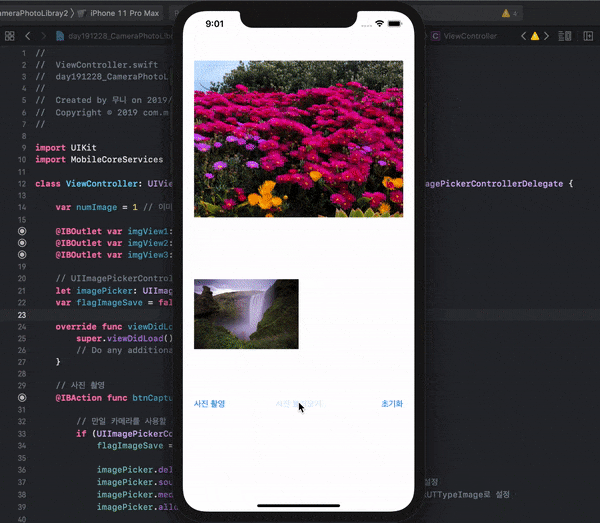Open ViewController class in jump bar
The width and height of the screenshot is (600, 523).
(x=470, y=36)
